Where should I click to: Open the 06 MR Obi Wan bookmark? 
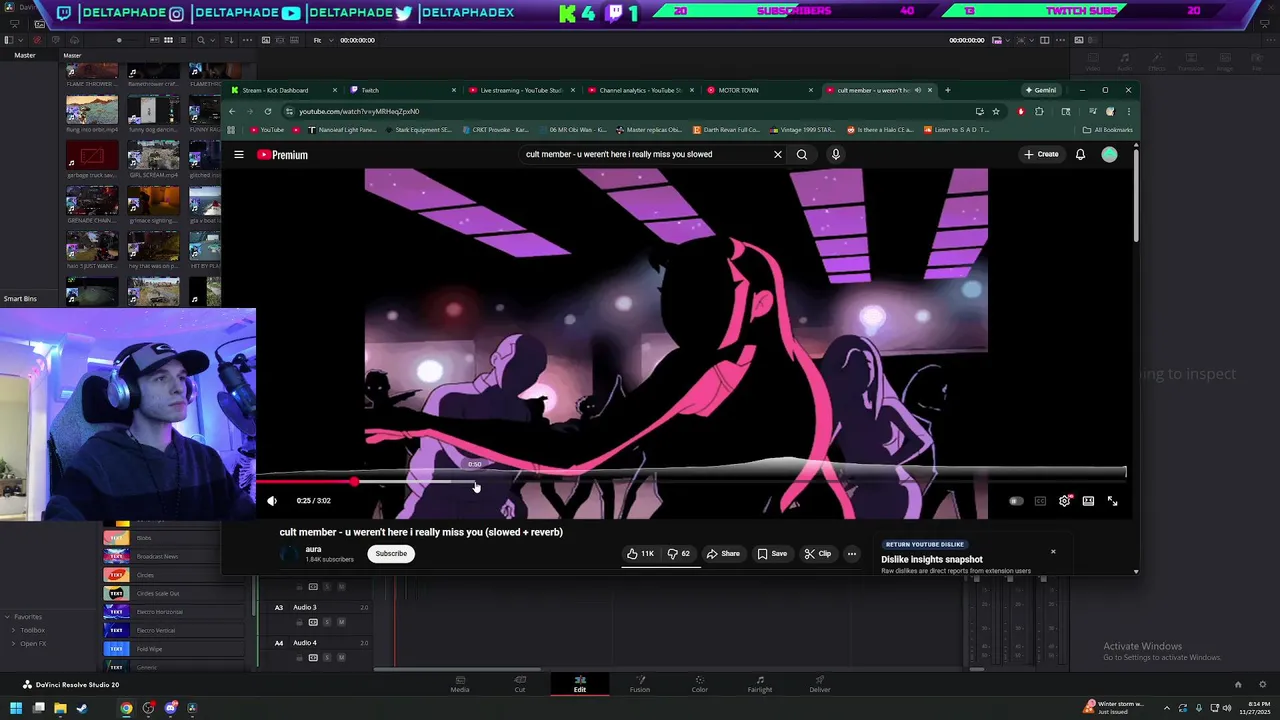573,130
